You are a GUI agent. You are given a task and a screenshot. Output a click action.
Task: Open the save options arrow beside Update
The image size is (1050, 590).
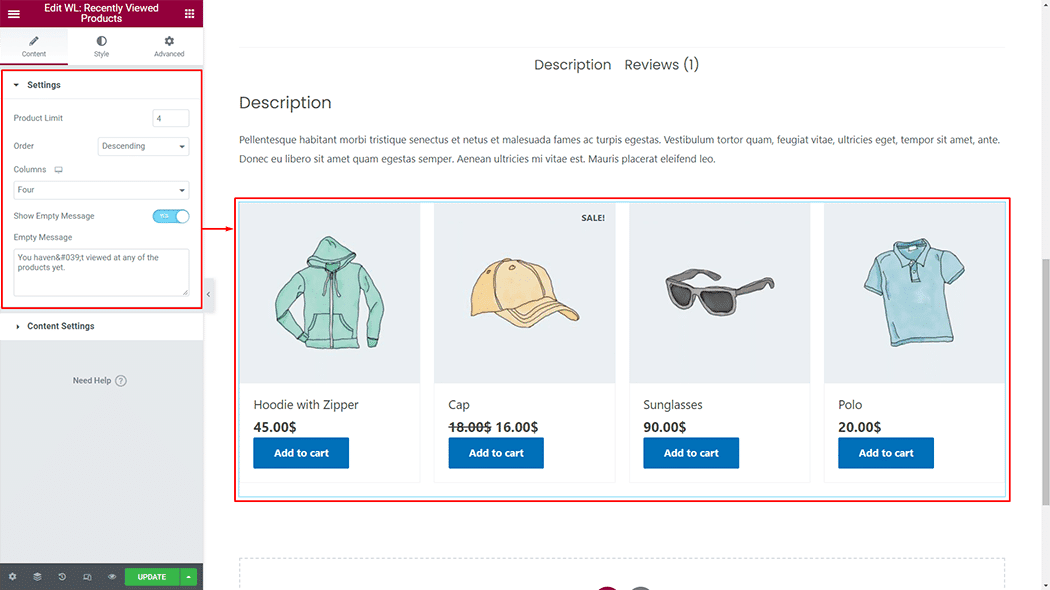coord(188,577)
